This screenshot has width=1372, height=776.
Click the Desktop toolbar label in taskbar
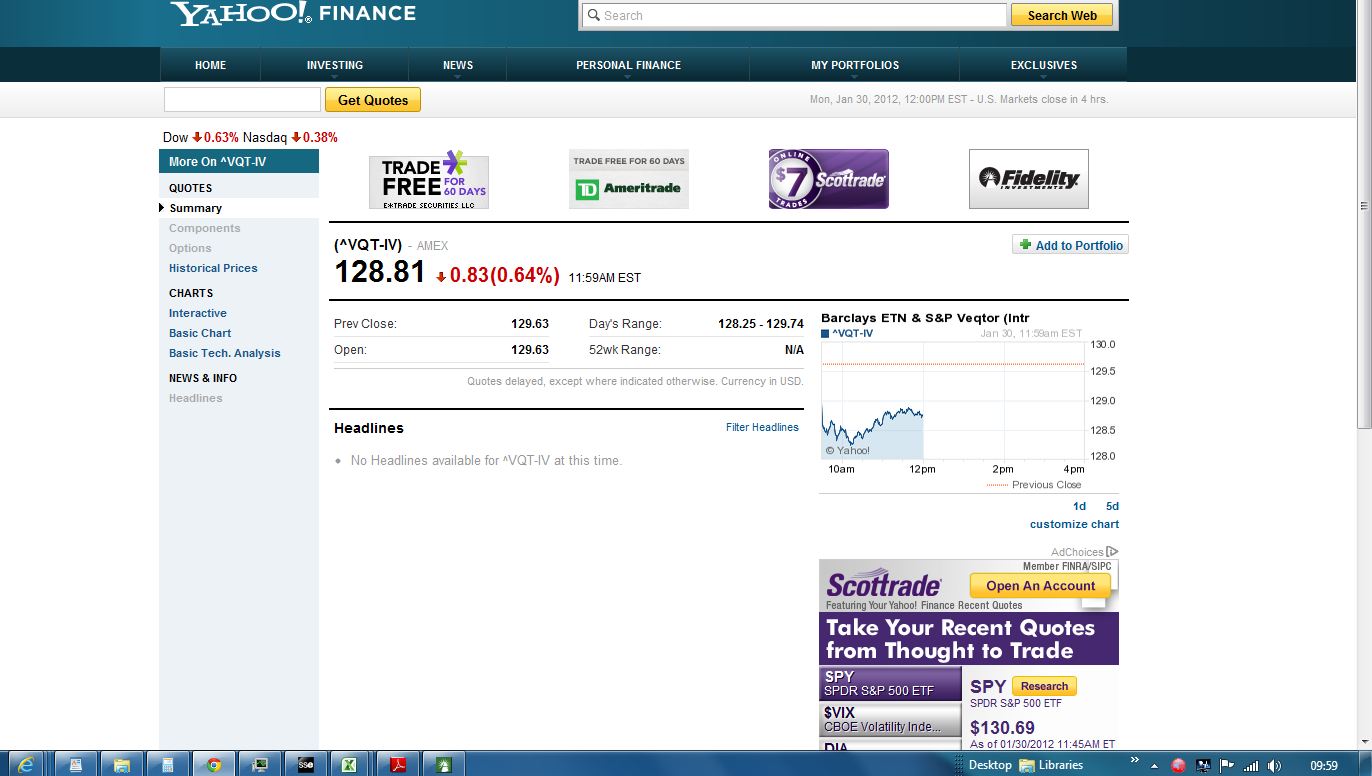[990, 765]
